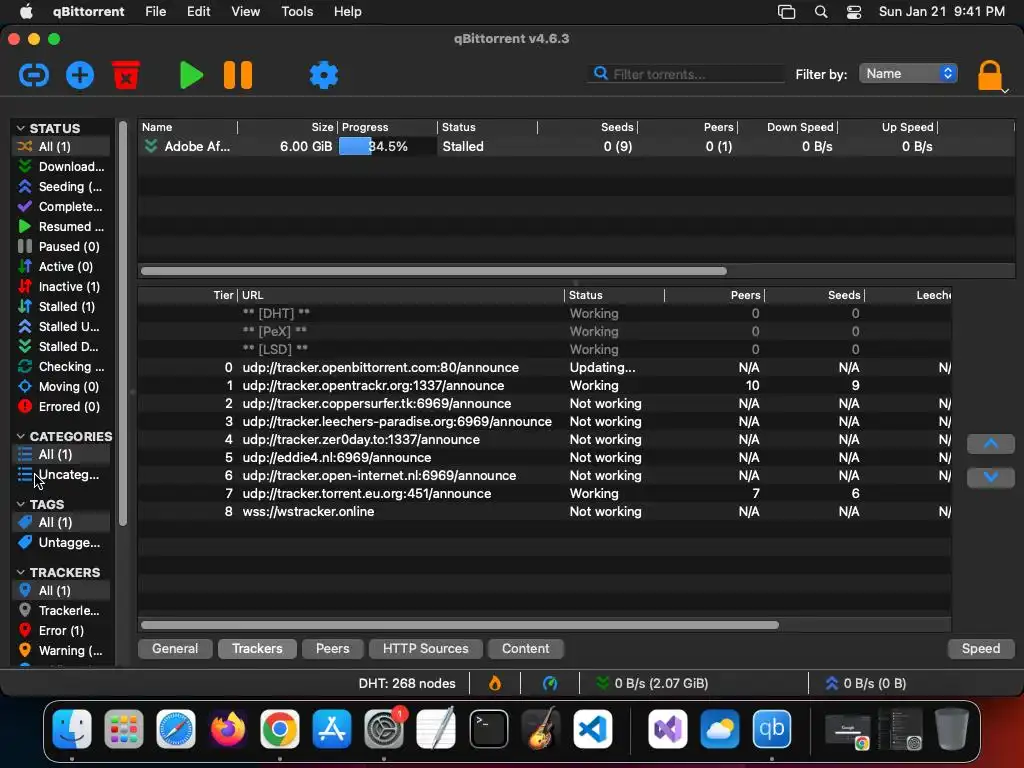Select the Seeding status filter

(x=61, y=187)
